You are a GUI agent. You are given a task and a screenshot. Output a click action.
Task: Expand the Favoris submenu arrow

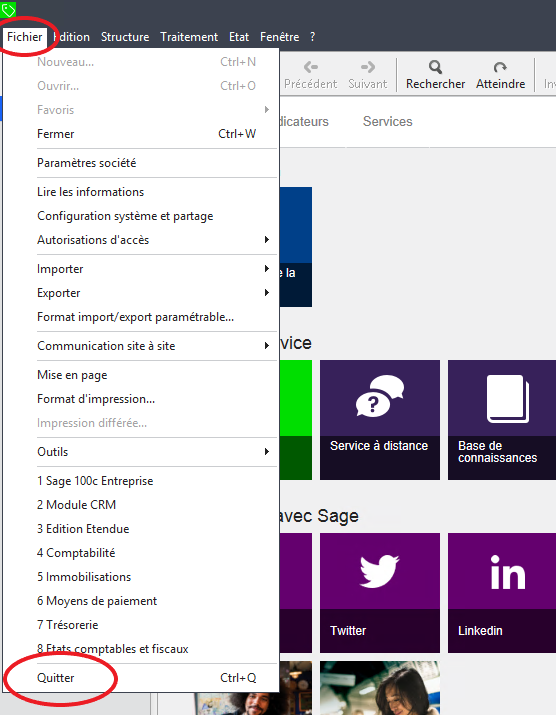(267, 109)
